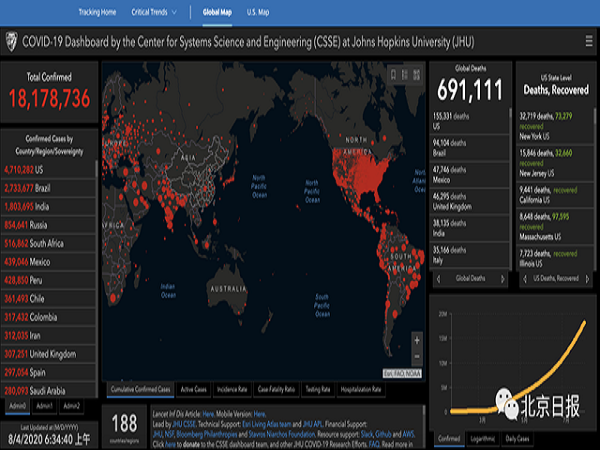Switch list to Admin2 level
This screenshot has height=450, width=600.
pyautogui.click(x=71, y=405)
